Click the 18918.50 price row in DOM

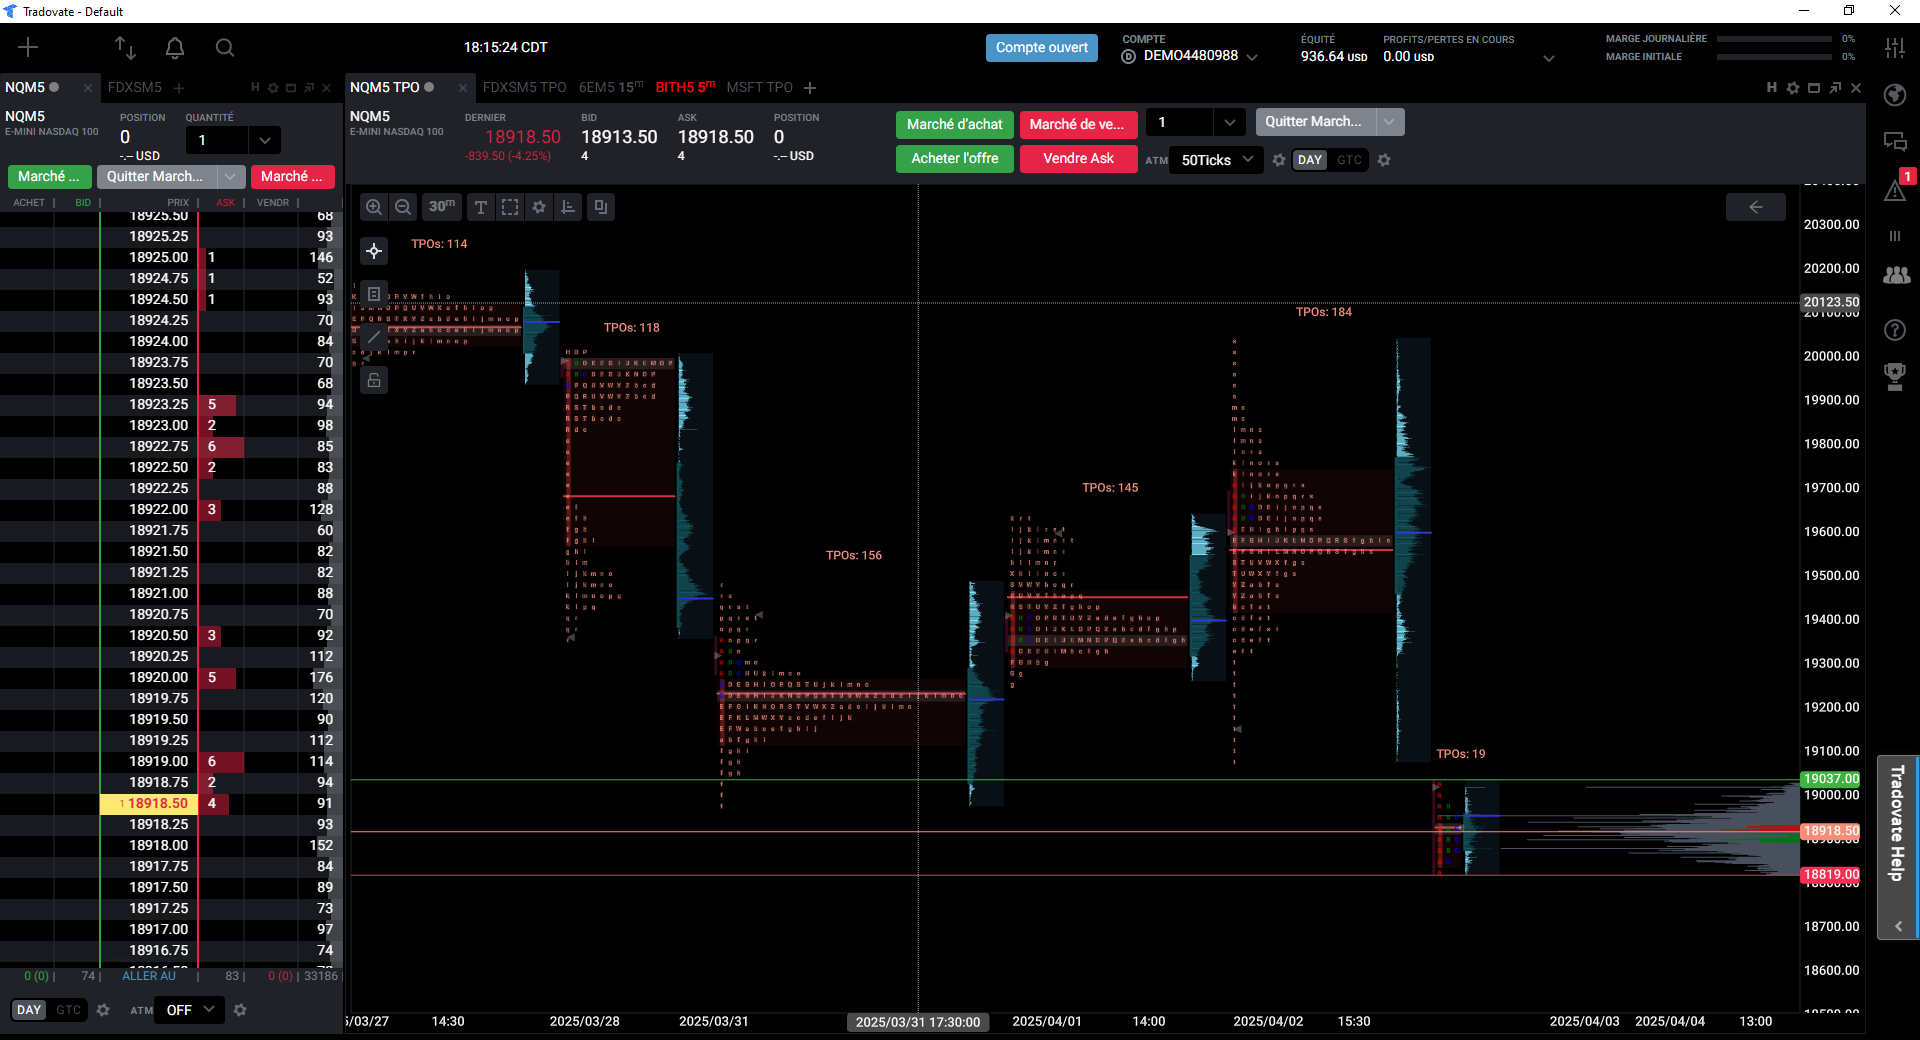coord(170,803)
